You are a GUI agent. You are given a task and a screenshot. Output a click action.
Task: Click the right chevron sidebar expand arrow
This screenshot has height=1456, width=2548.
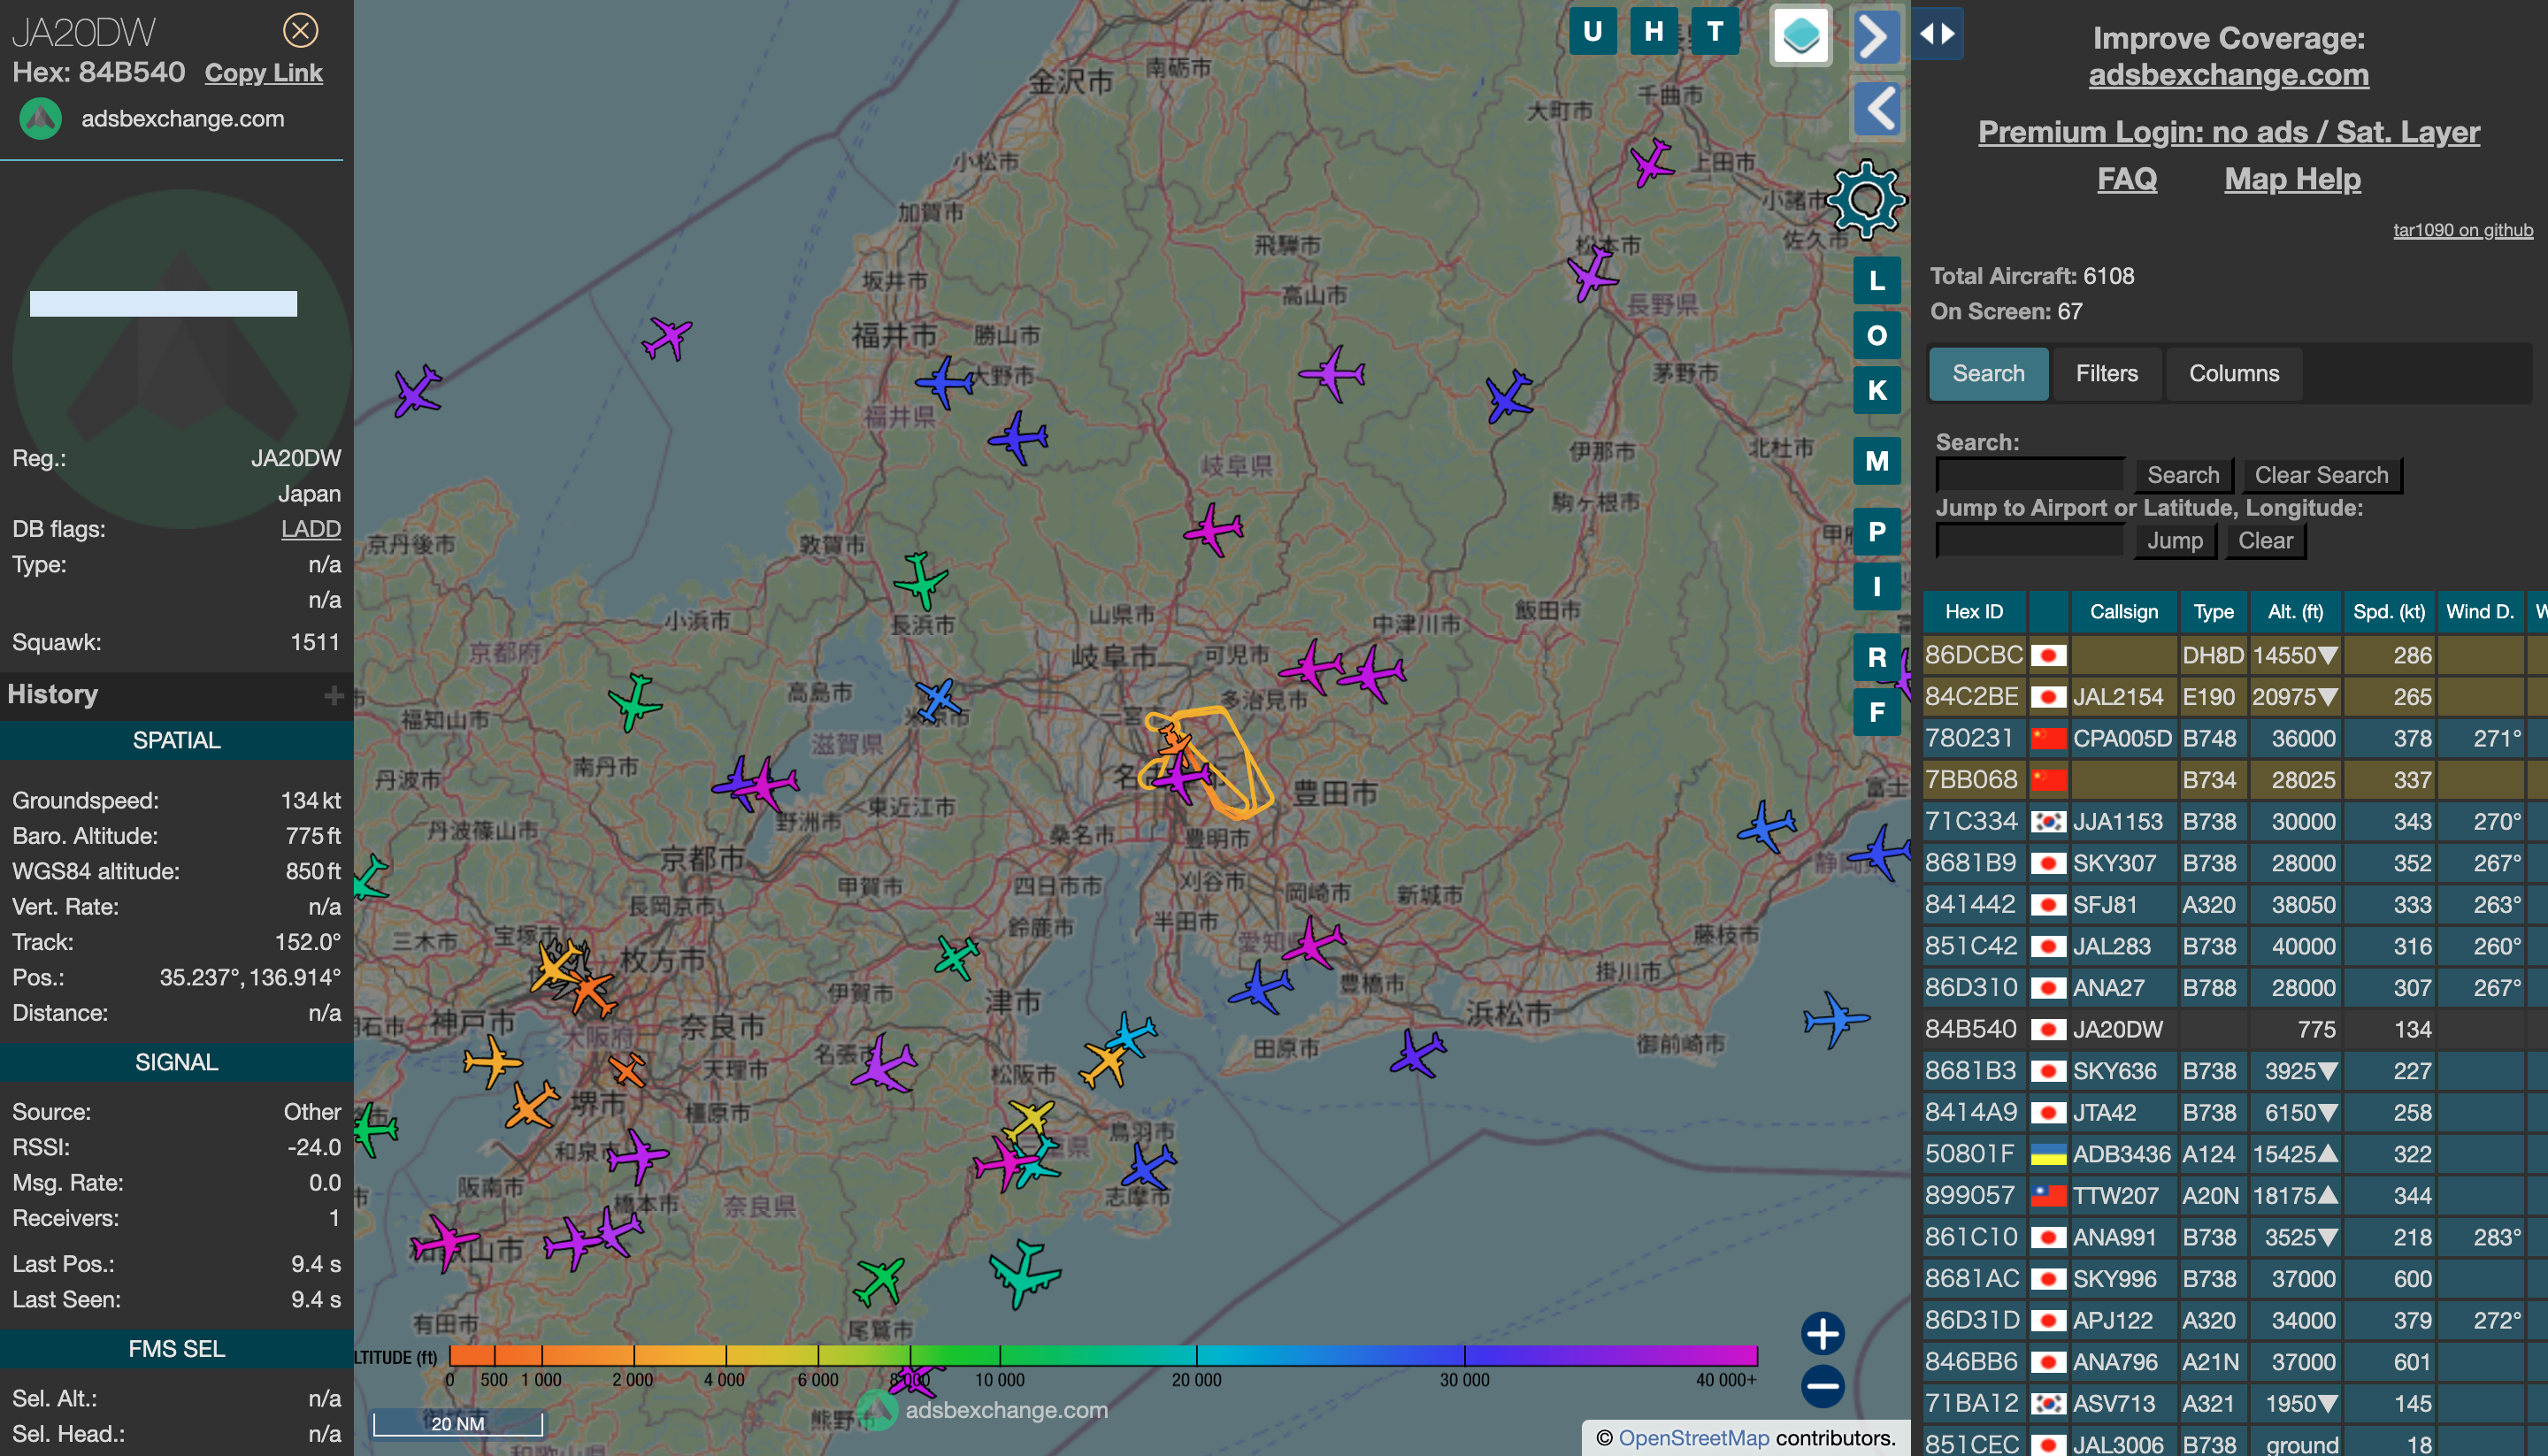tap(1876, 38)
